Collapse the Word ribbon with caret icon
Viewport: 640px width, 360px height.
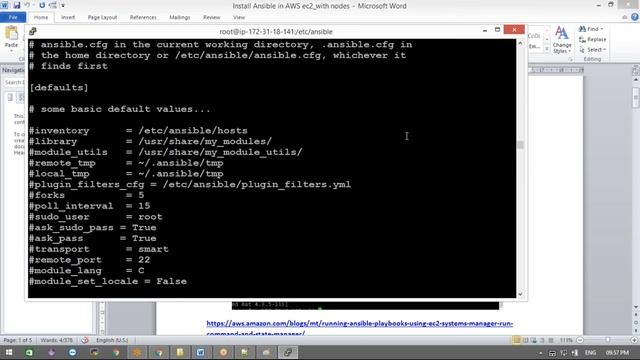point(624,17)
